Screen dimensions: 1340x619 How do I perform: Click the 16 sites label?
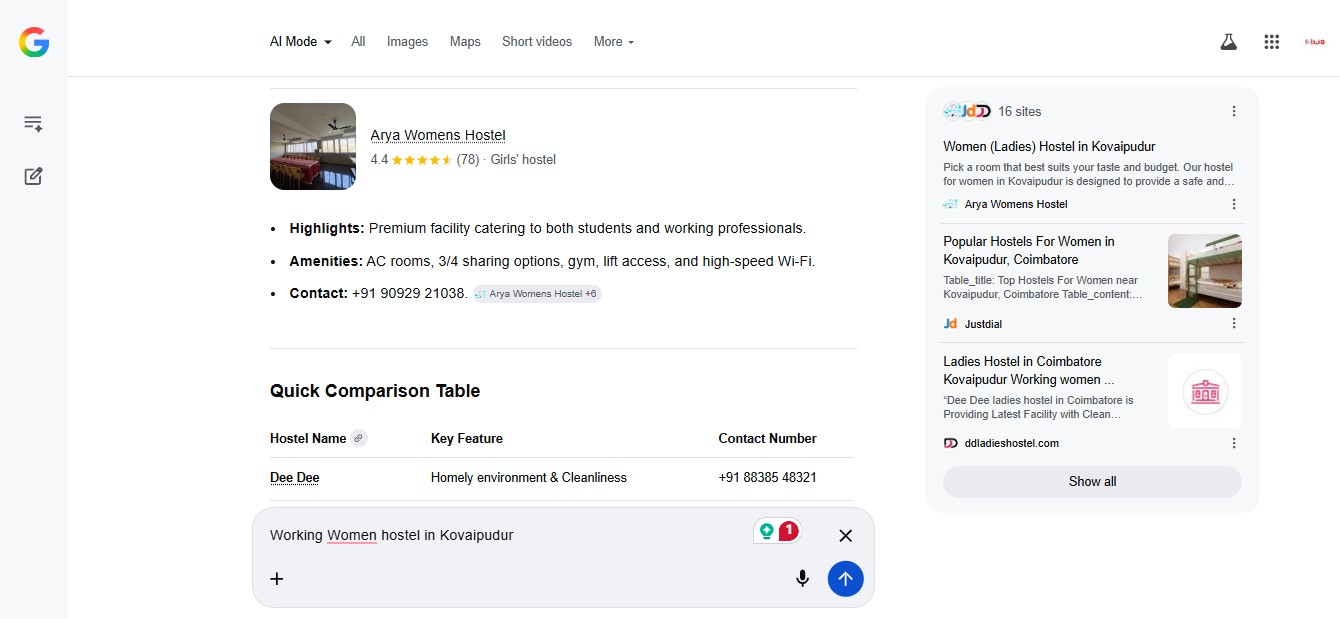click(1019, 111)
